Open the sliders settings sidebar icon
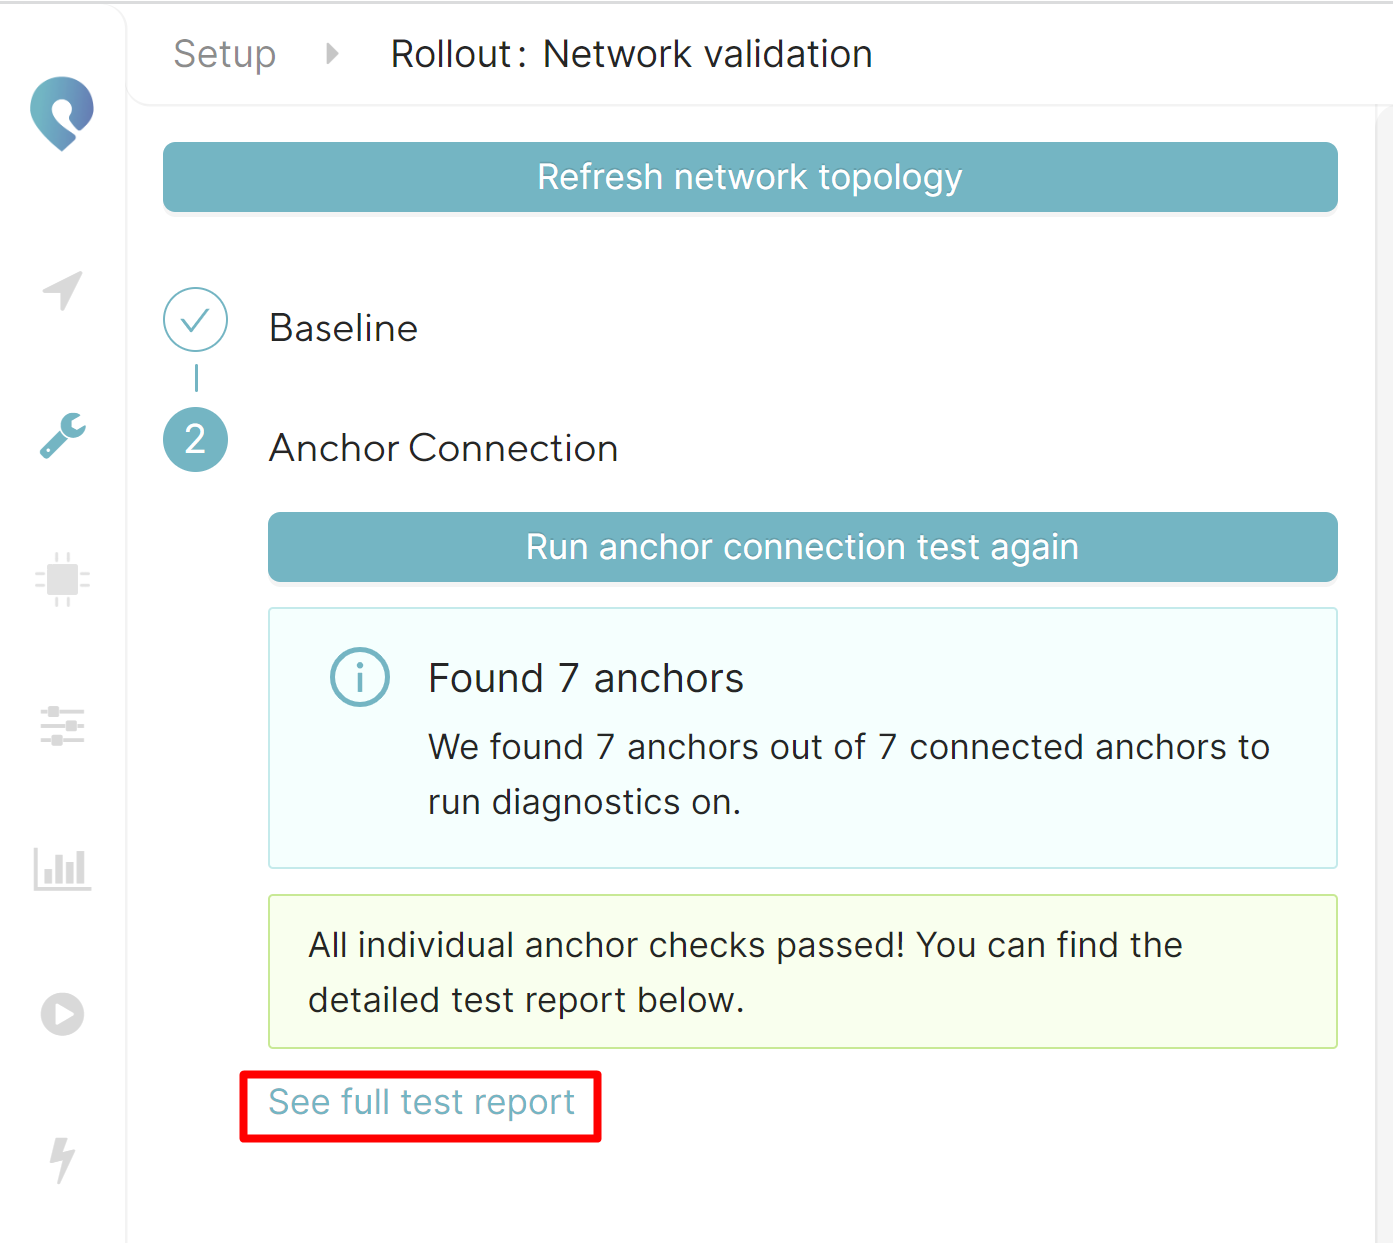The image size is (1393, 1243). coord(62,725)
